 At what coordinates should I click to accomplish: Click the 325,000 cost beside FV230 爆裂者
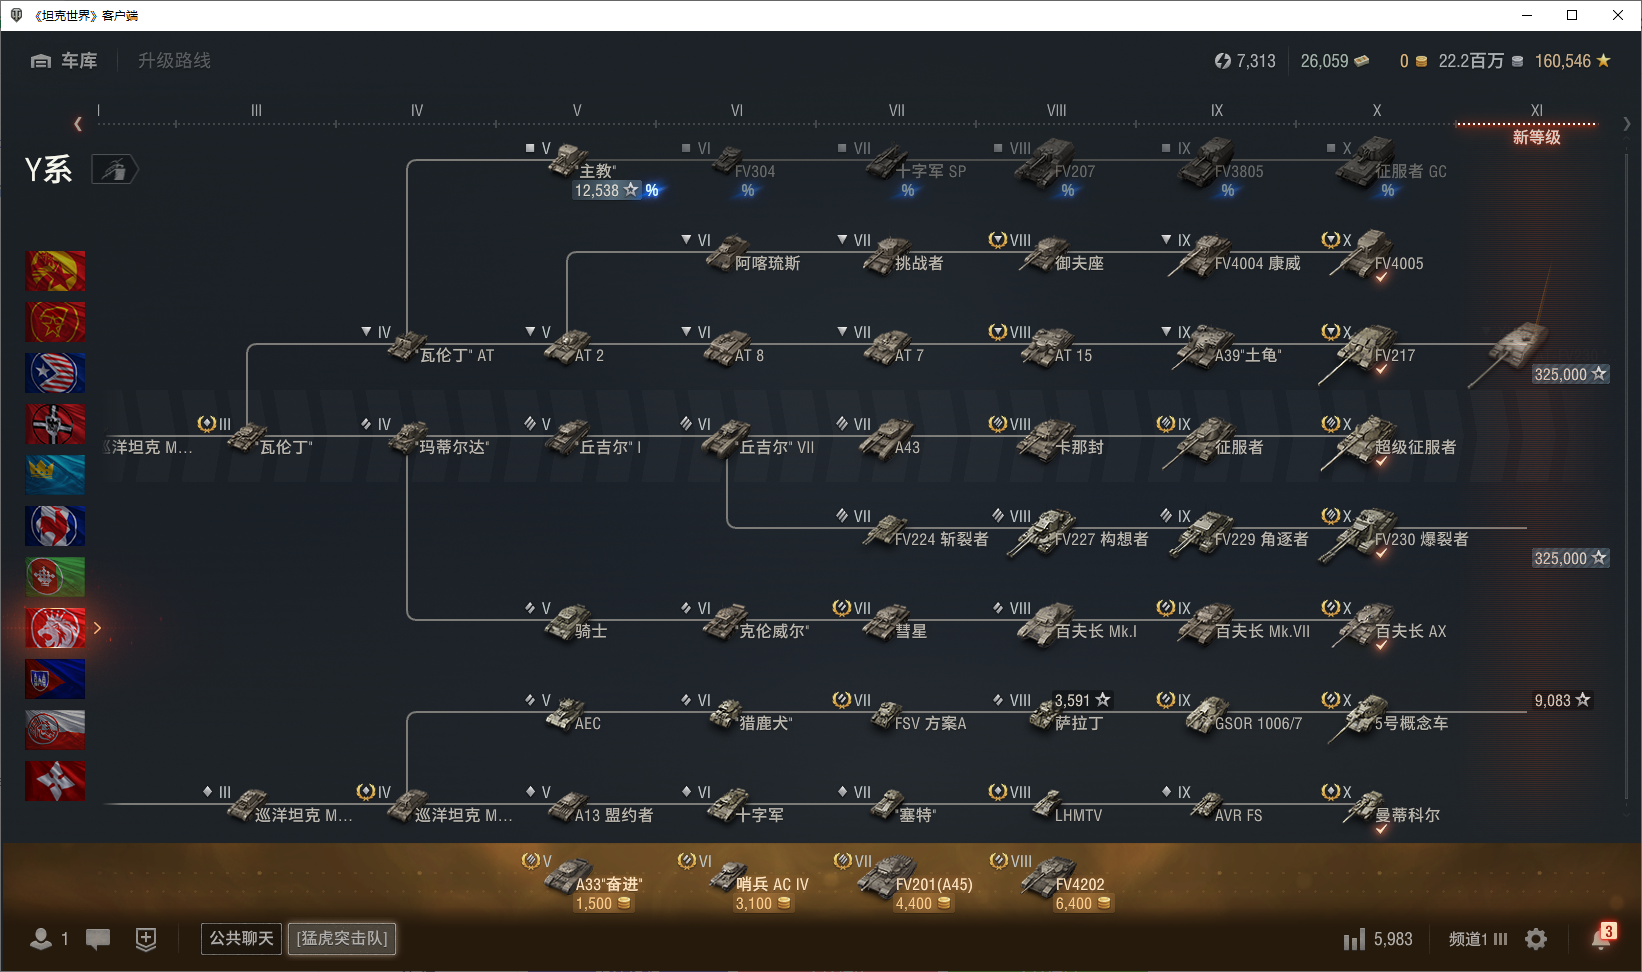[x=1570, y=558]
